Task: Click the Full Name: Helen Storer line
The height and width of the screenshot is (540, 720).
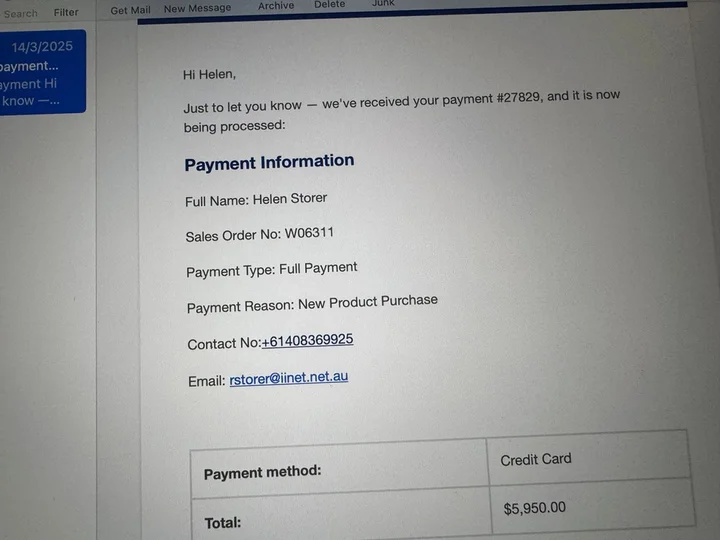Action: [256, 200]
